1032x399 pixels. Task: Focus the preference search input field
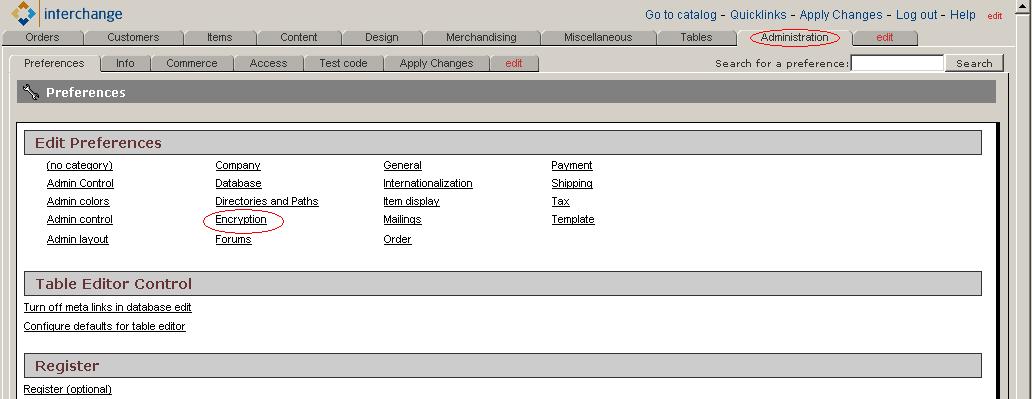897,63
